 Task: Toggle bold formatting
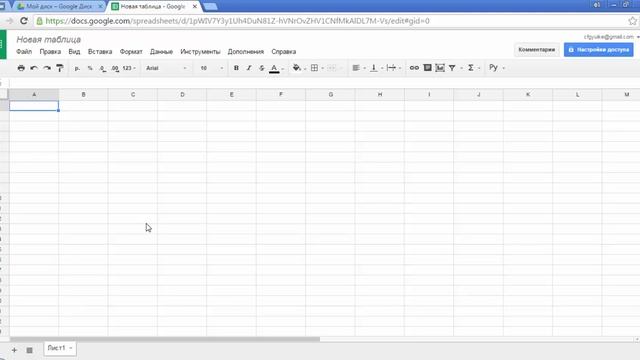click(236, 68)
